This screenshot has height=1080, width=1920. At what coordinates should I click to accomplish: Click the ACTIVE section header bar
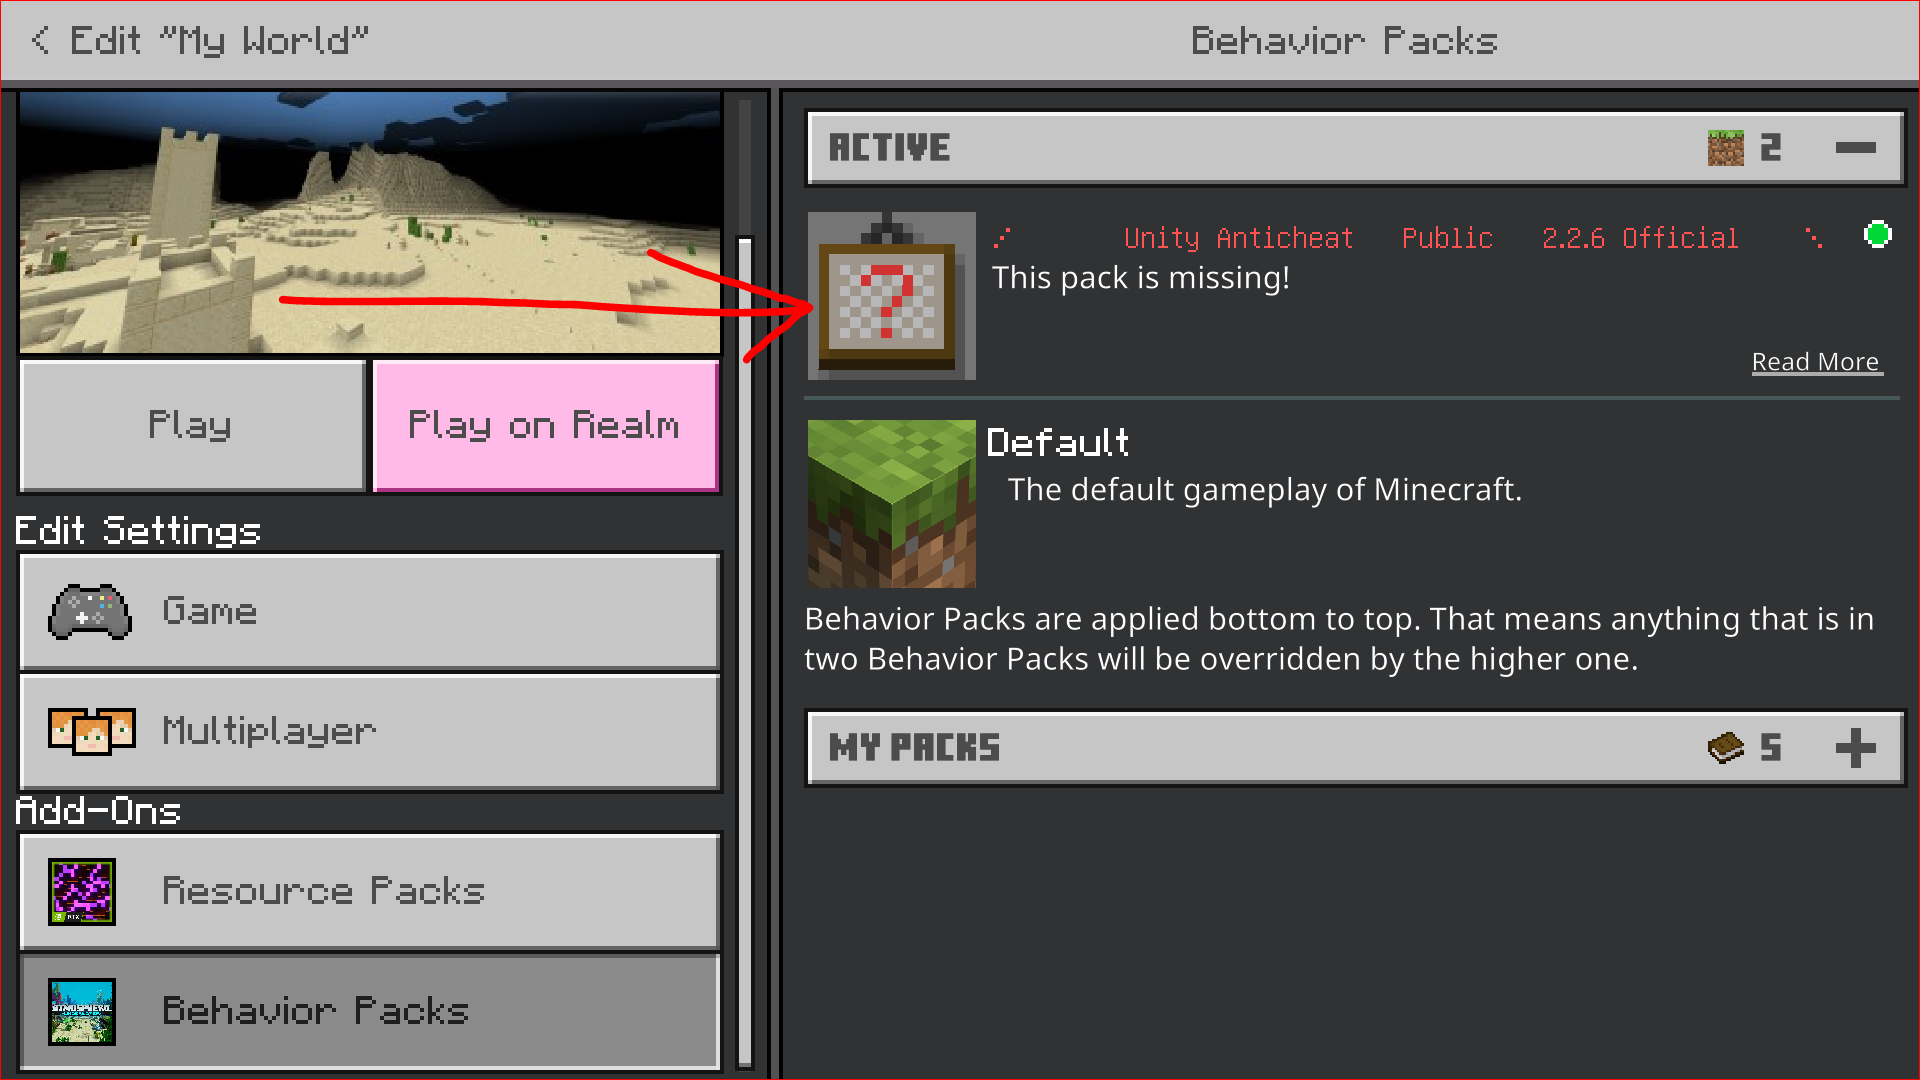click(1355, 148)
